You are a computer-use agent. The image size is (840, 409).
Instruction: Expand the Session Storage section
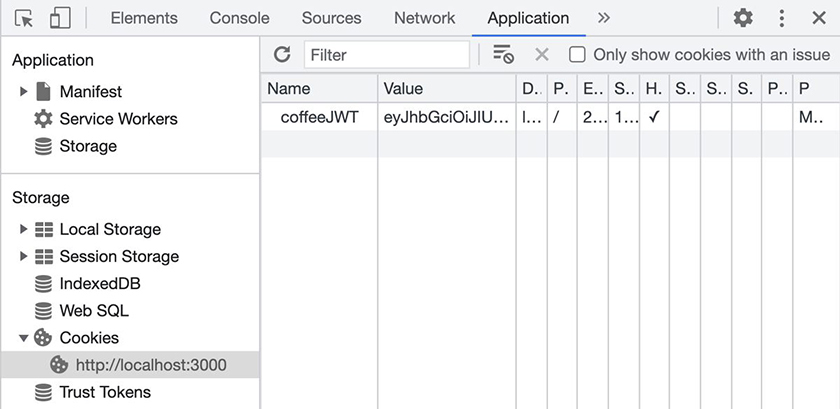(x=24, y=257)
